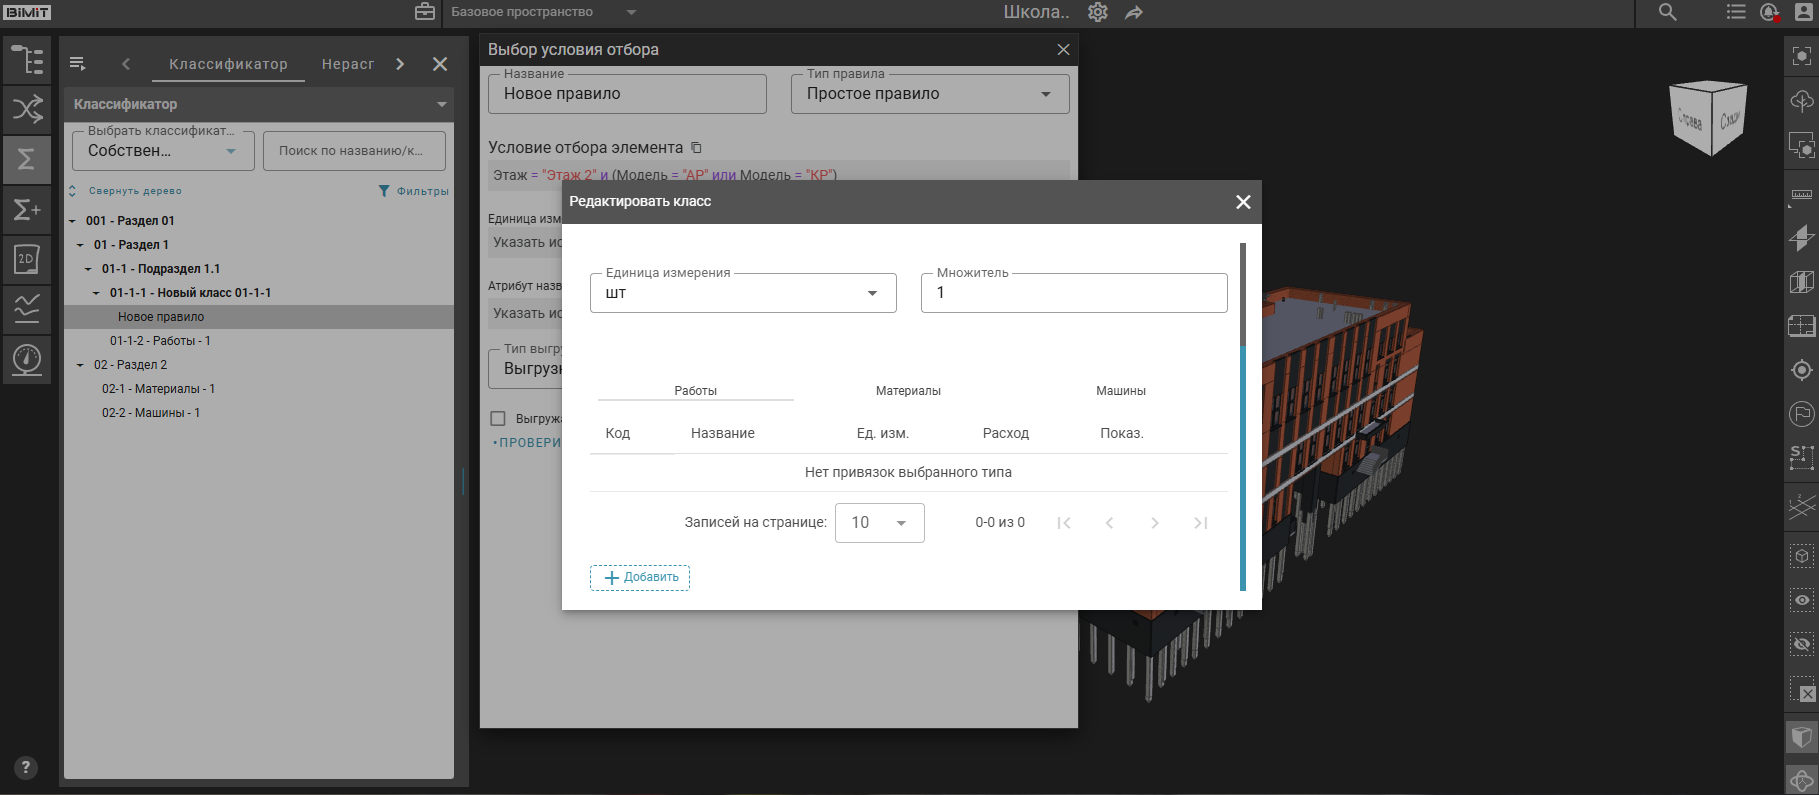Open the Тип правила dropdown

[929, 94]
